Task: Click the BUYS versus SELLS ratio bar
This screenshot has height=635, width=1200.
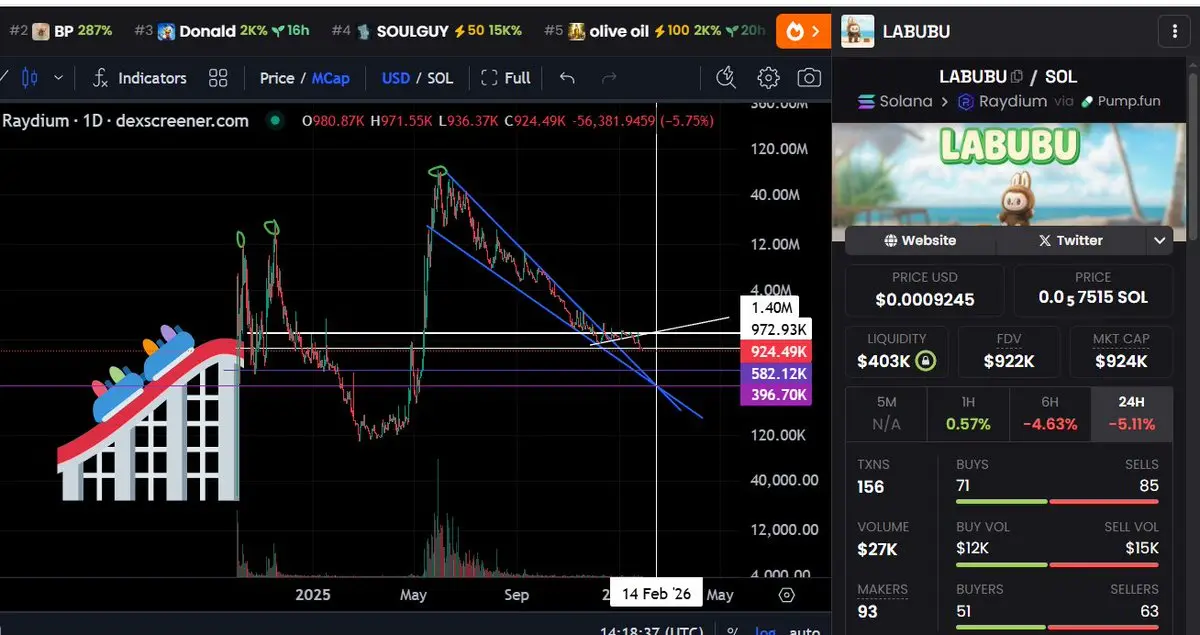Action: point(1057,502)
